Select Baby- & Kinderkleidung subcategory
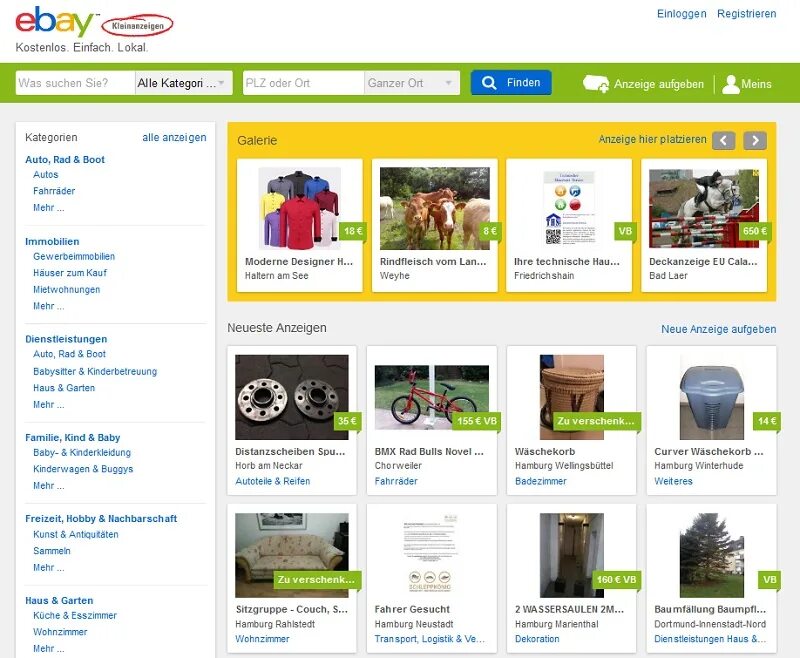The height and width of the screenshot is (658, 800). [x=82, y=452]
